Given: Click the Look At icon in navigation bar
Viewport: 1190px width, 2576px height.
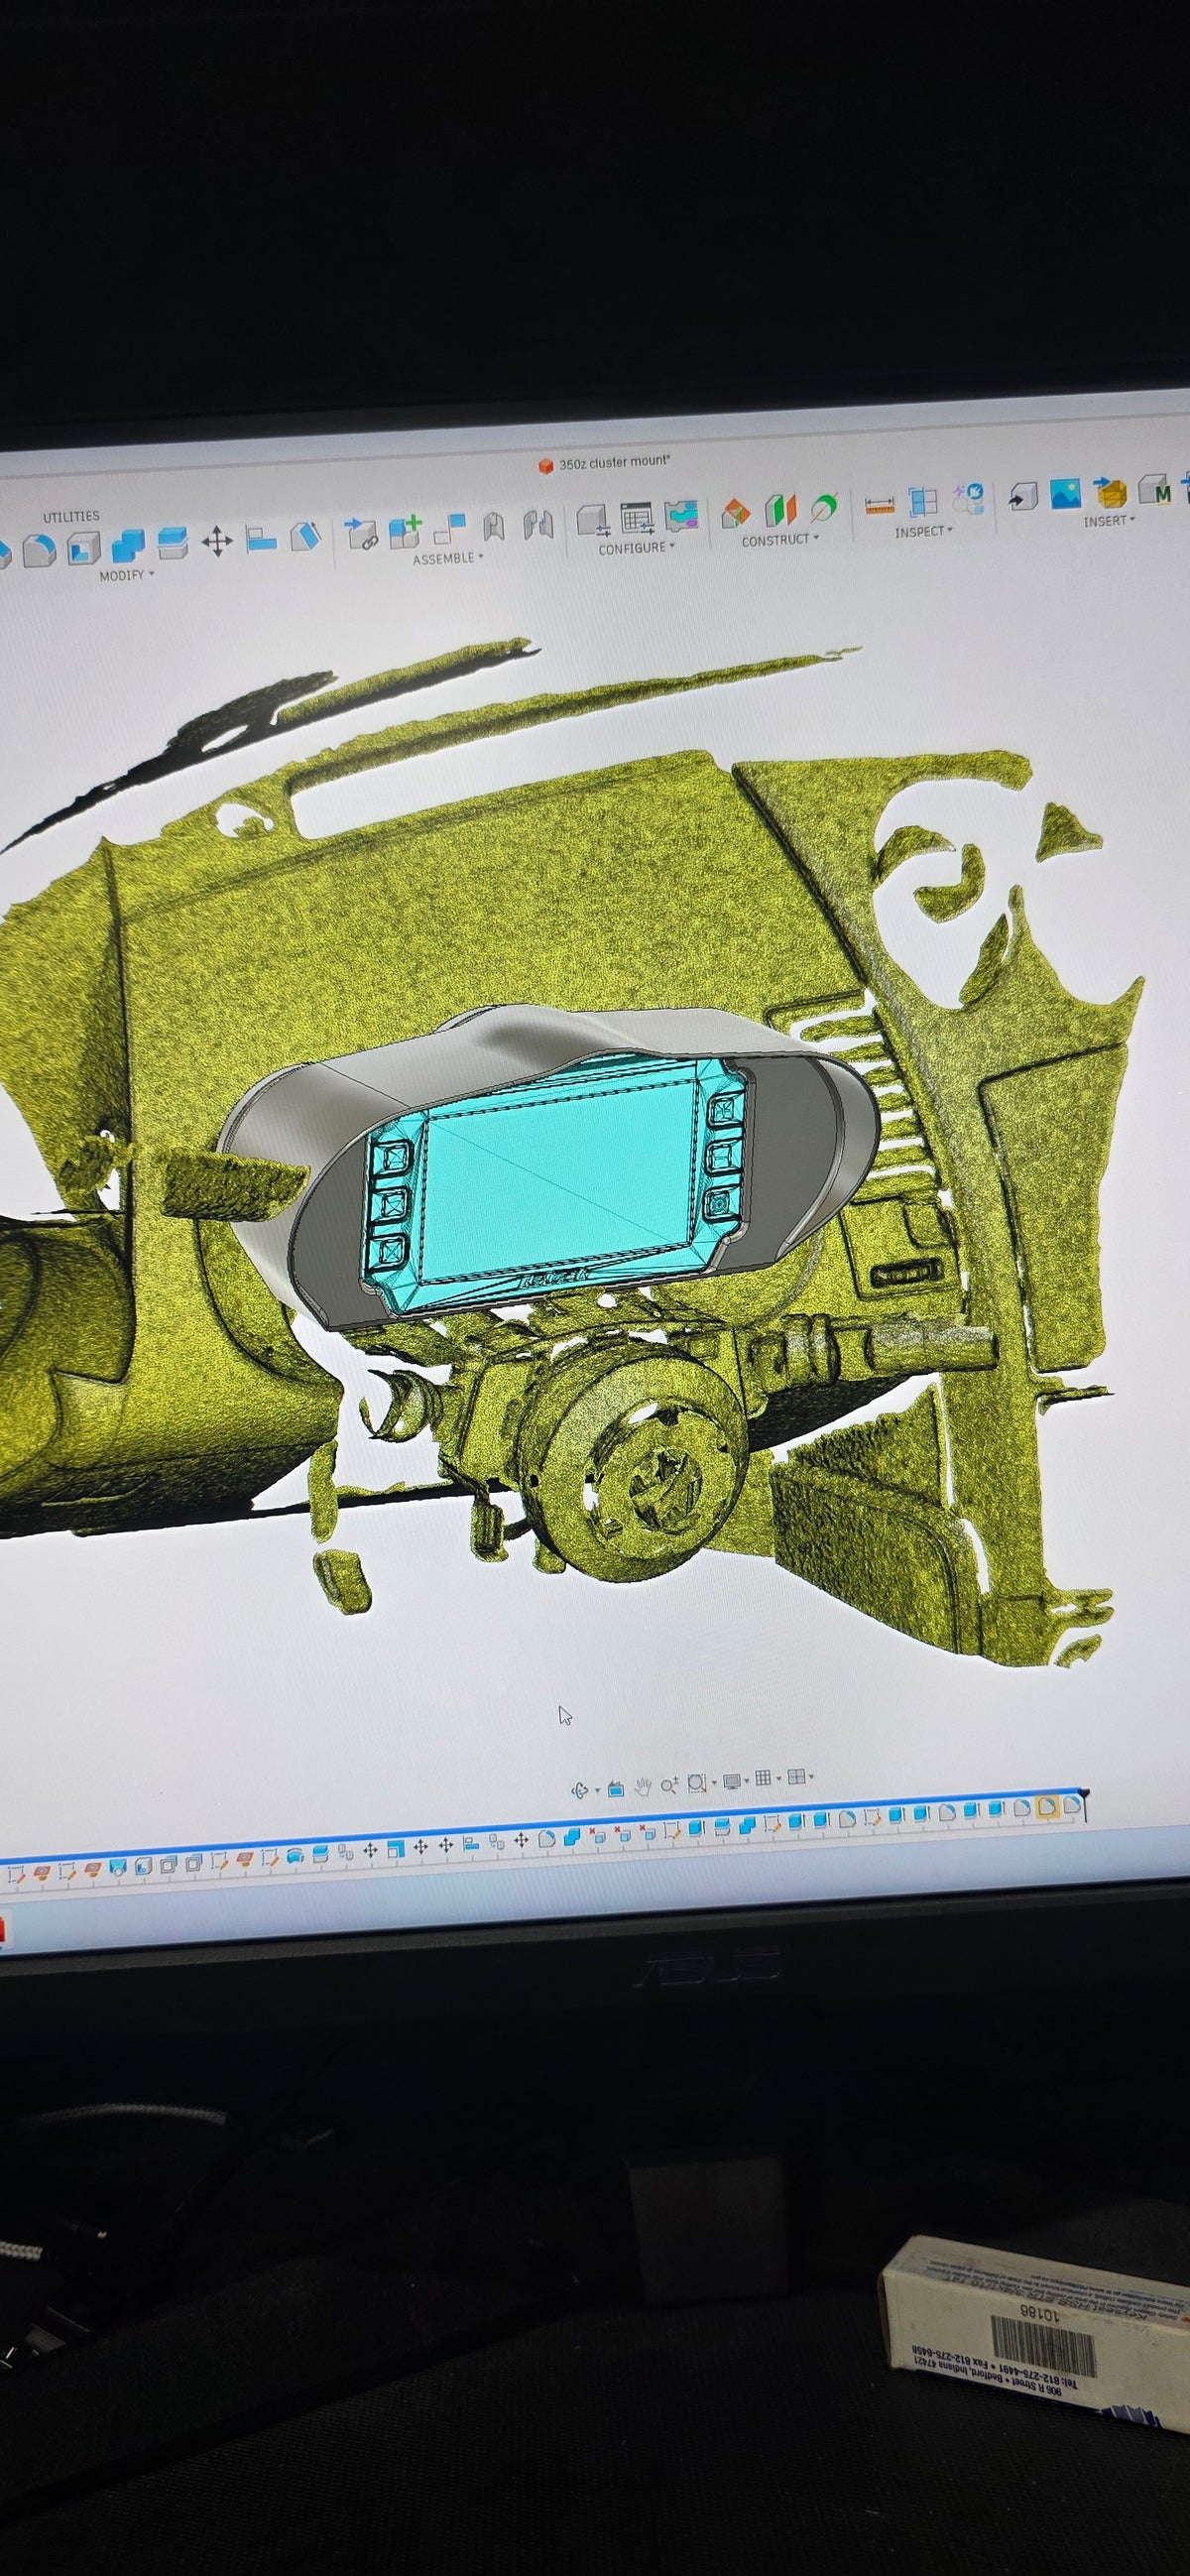Looking at the screenshot, I should pos(616,1787).
